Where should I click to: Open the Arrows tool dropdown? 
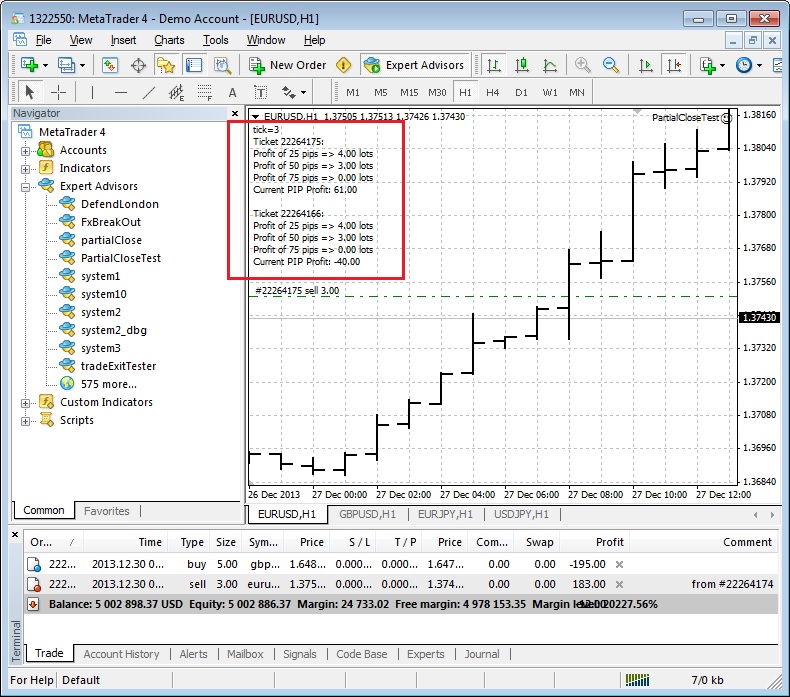click(303, 92)
